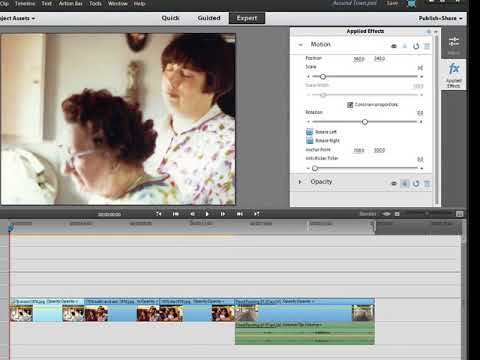This screenshot has height=360, width=480.
Task: Switch to Guided view
Action: pos(209,18)
